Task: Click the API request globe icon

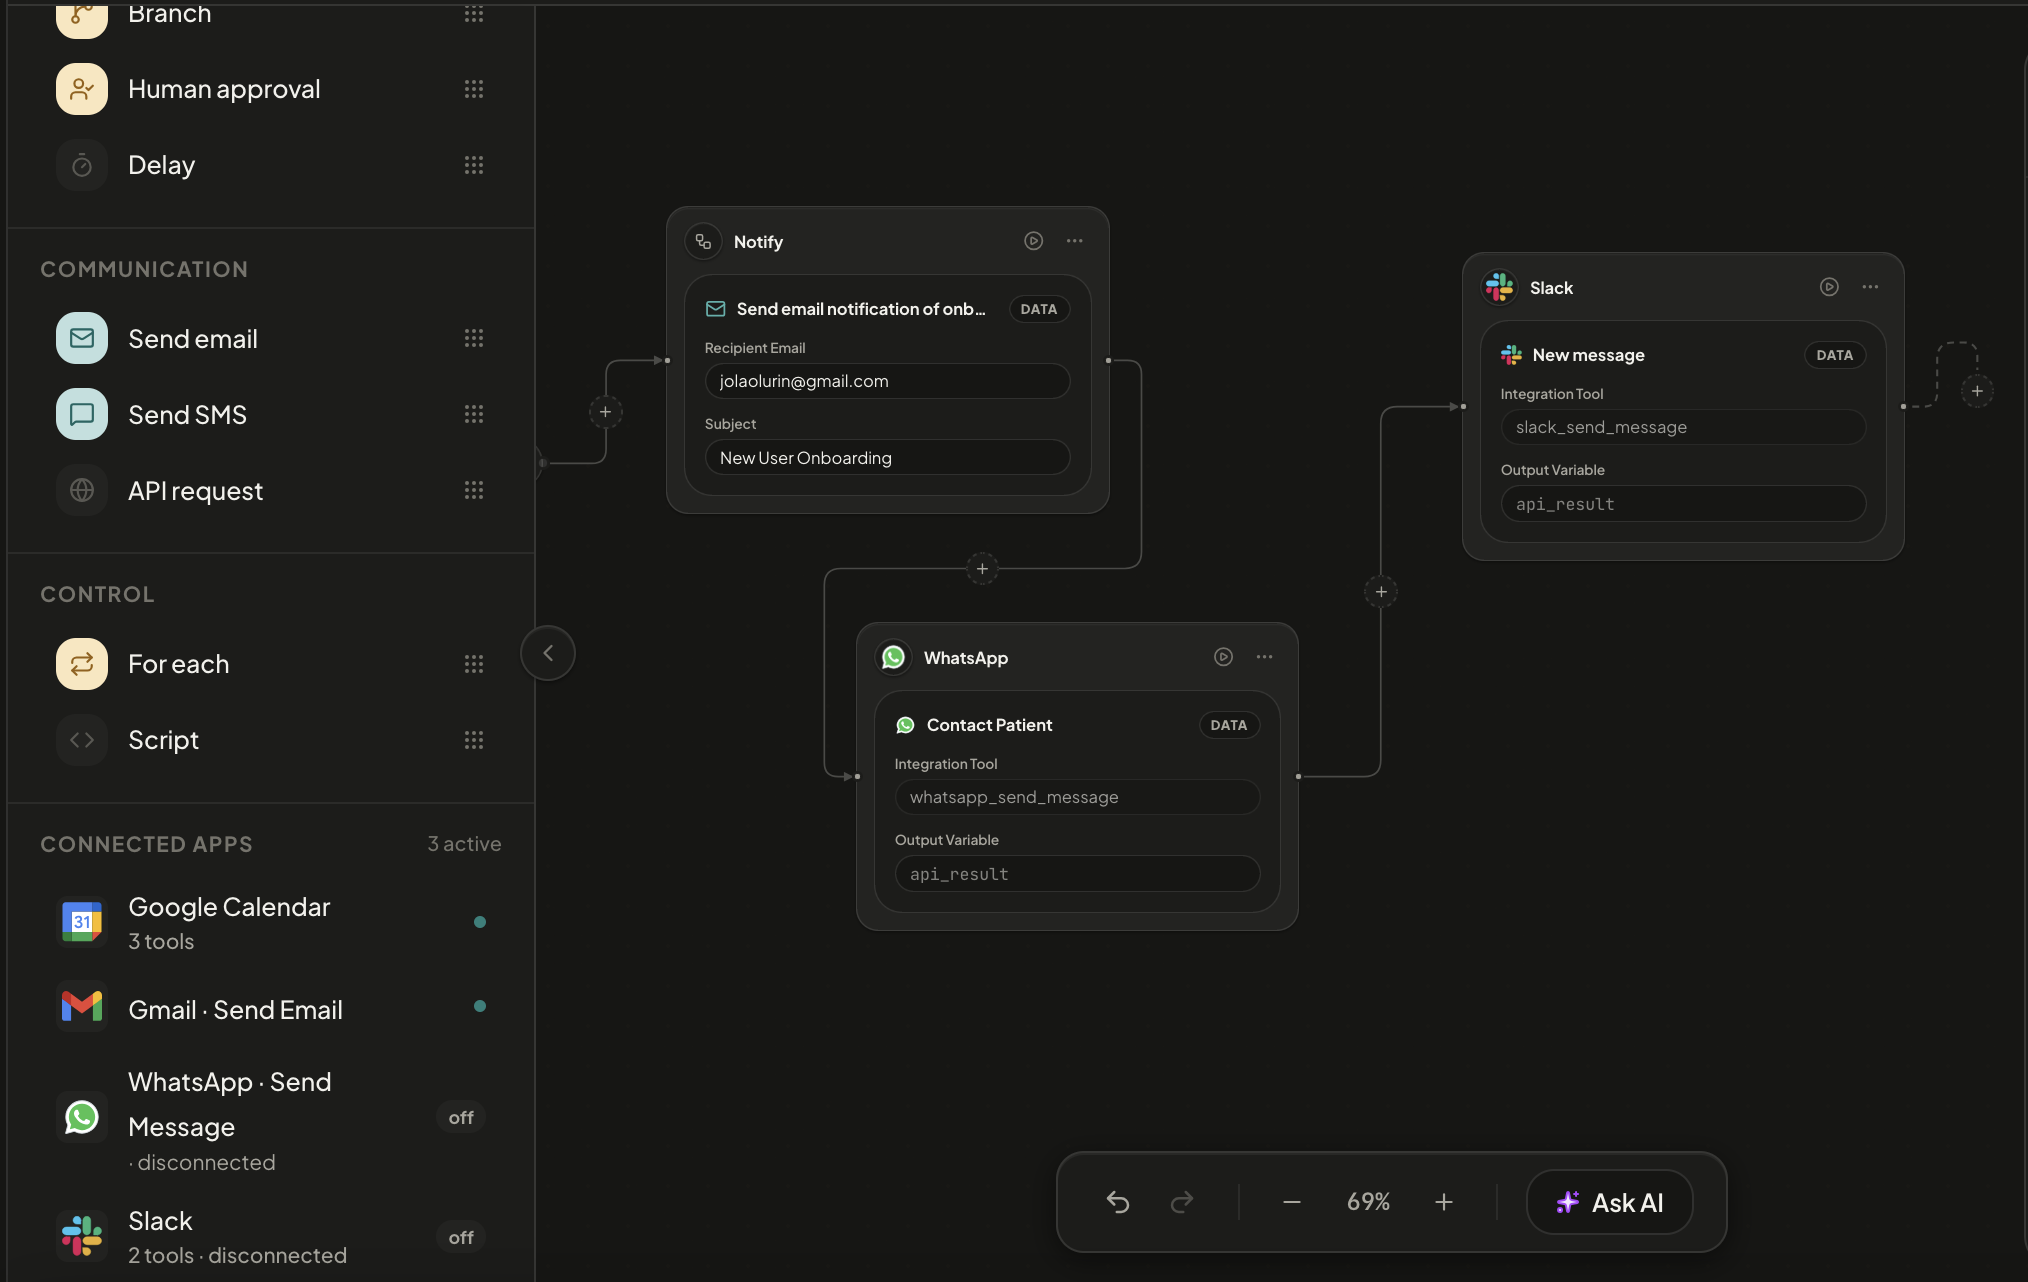Action: click(82, 490)
